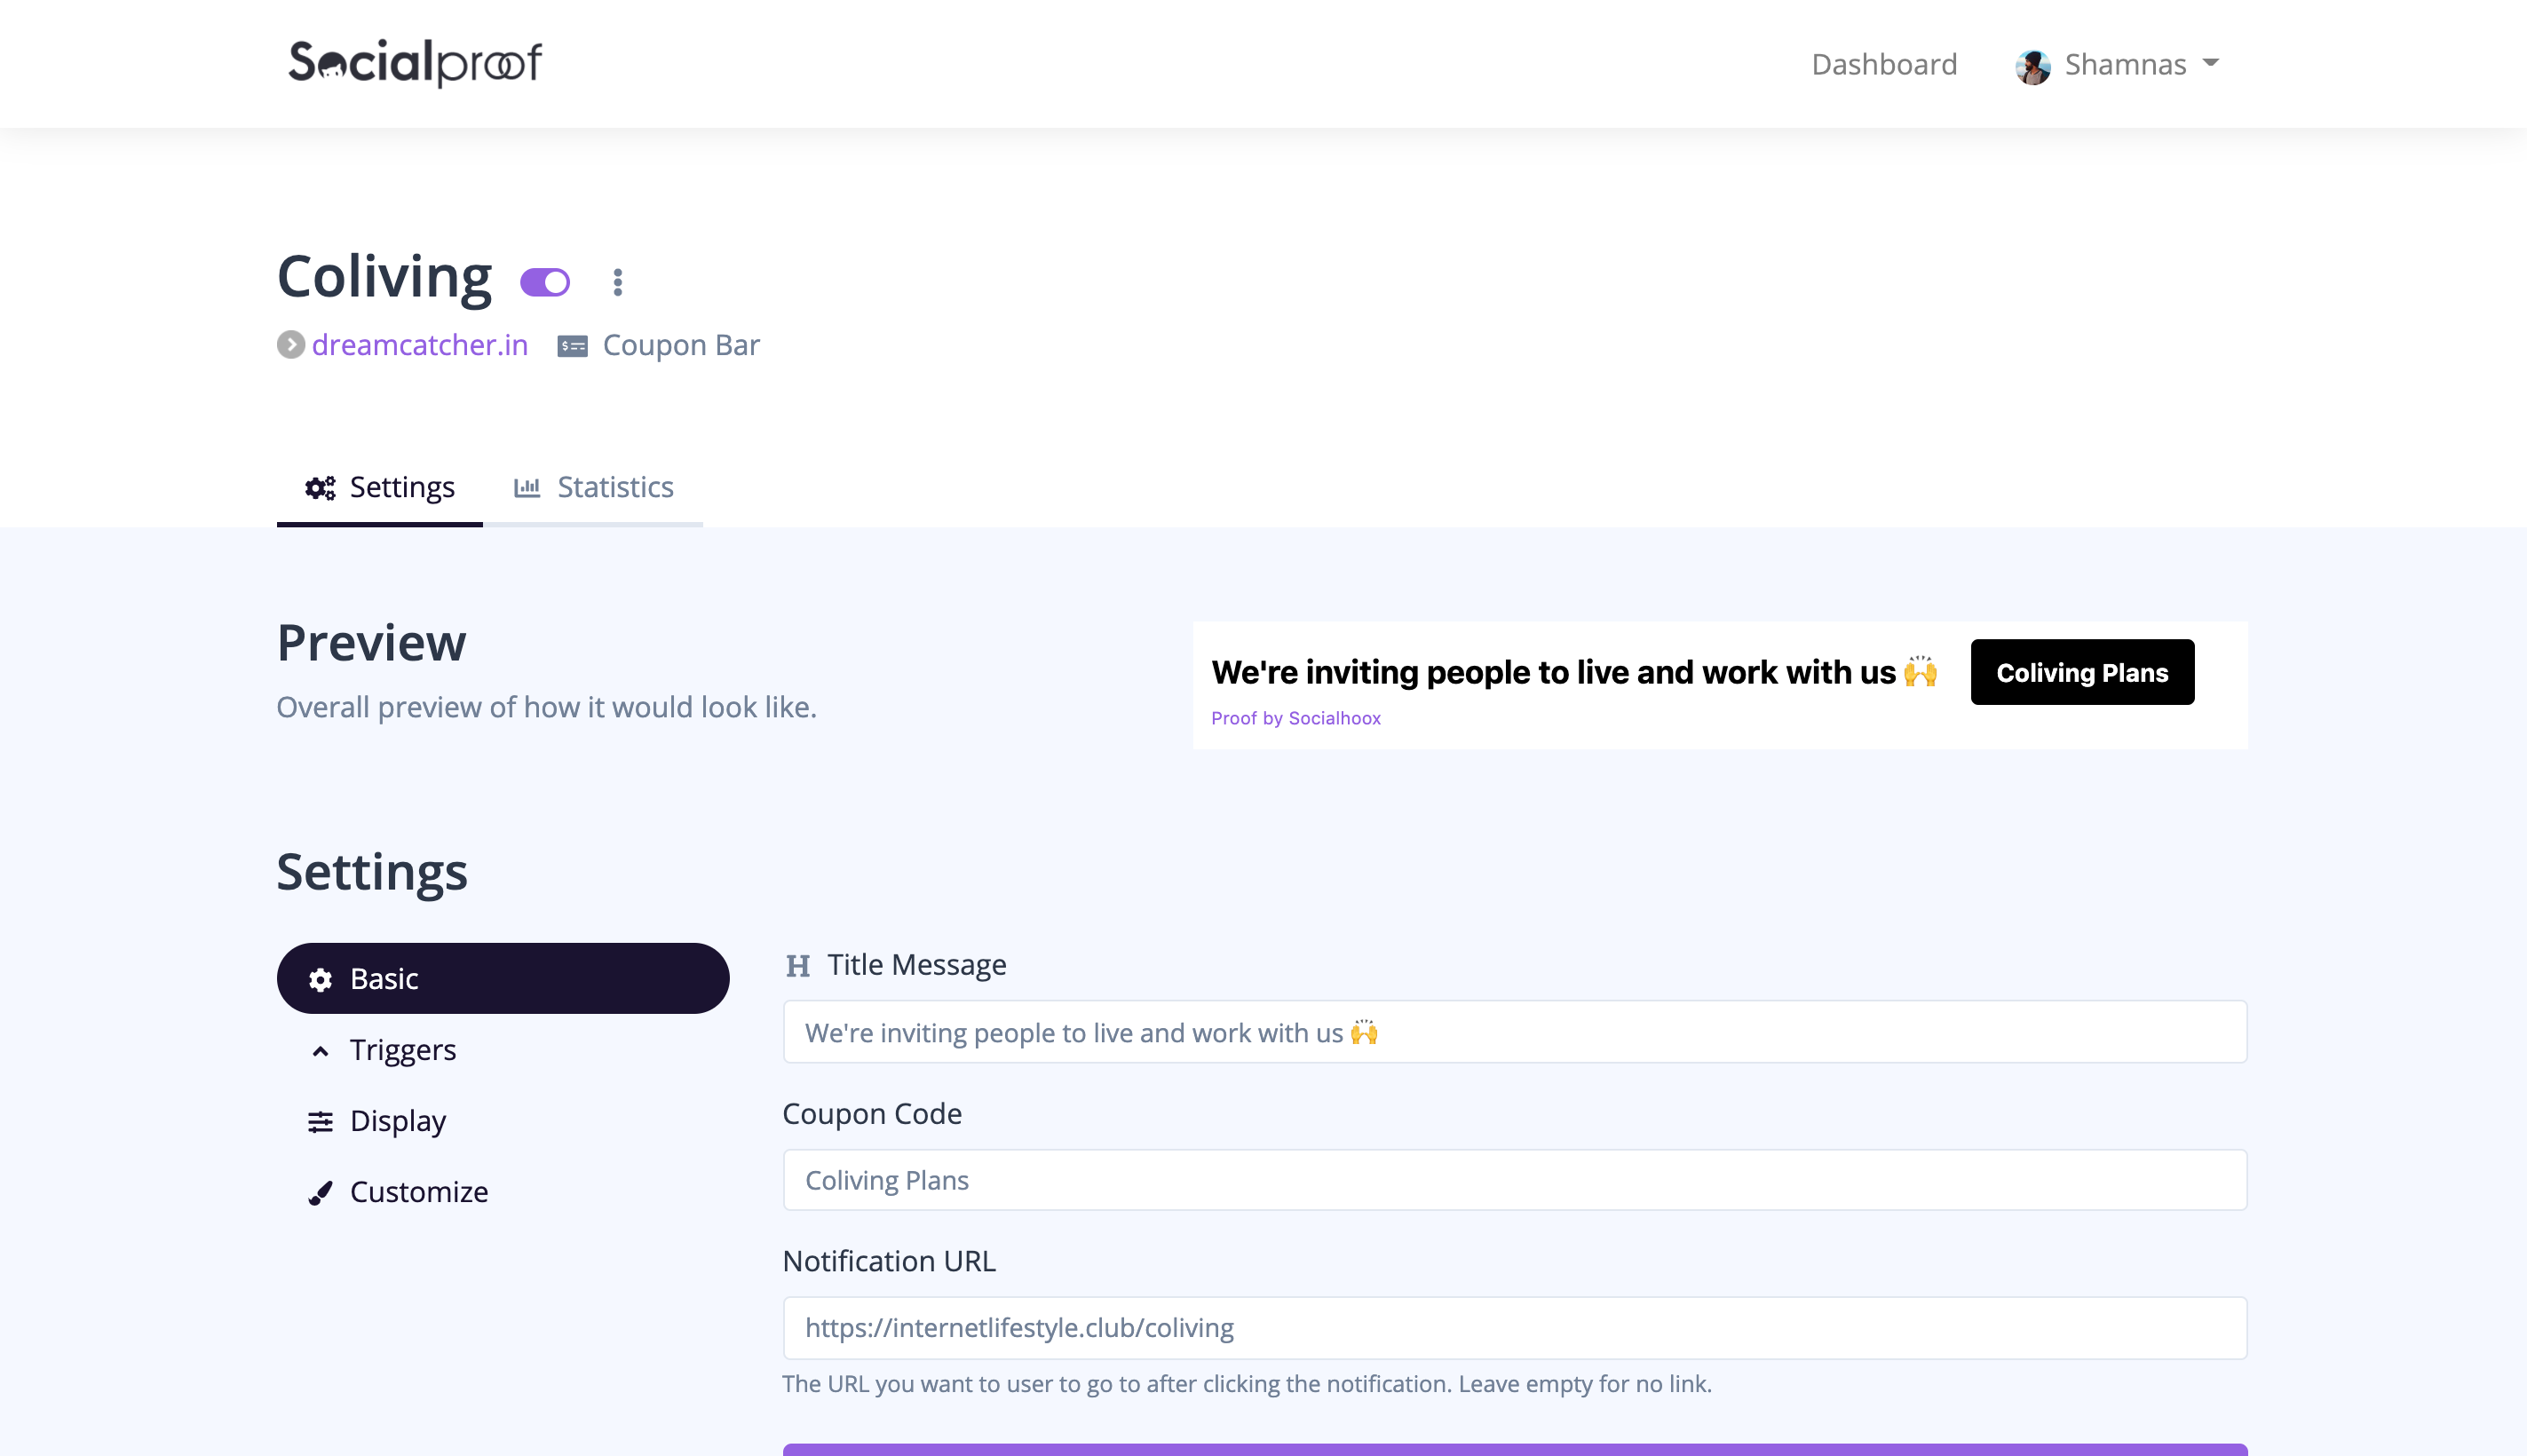2527x1456 pixels.
Task: Open the three-dot campaign options menu
Action: 618,282
